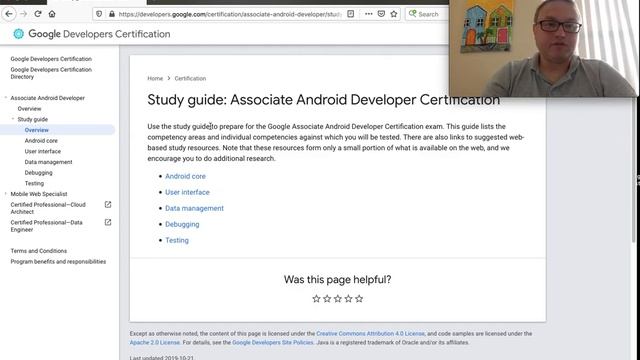Image resolution: width=640 pixels, height=360 pixels.
Task: Click in the browser search box
Action: click(x=427, y=14)
